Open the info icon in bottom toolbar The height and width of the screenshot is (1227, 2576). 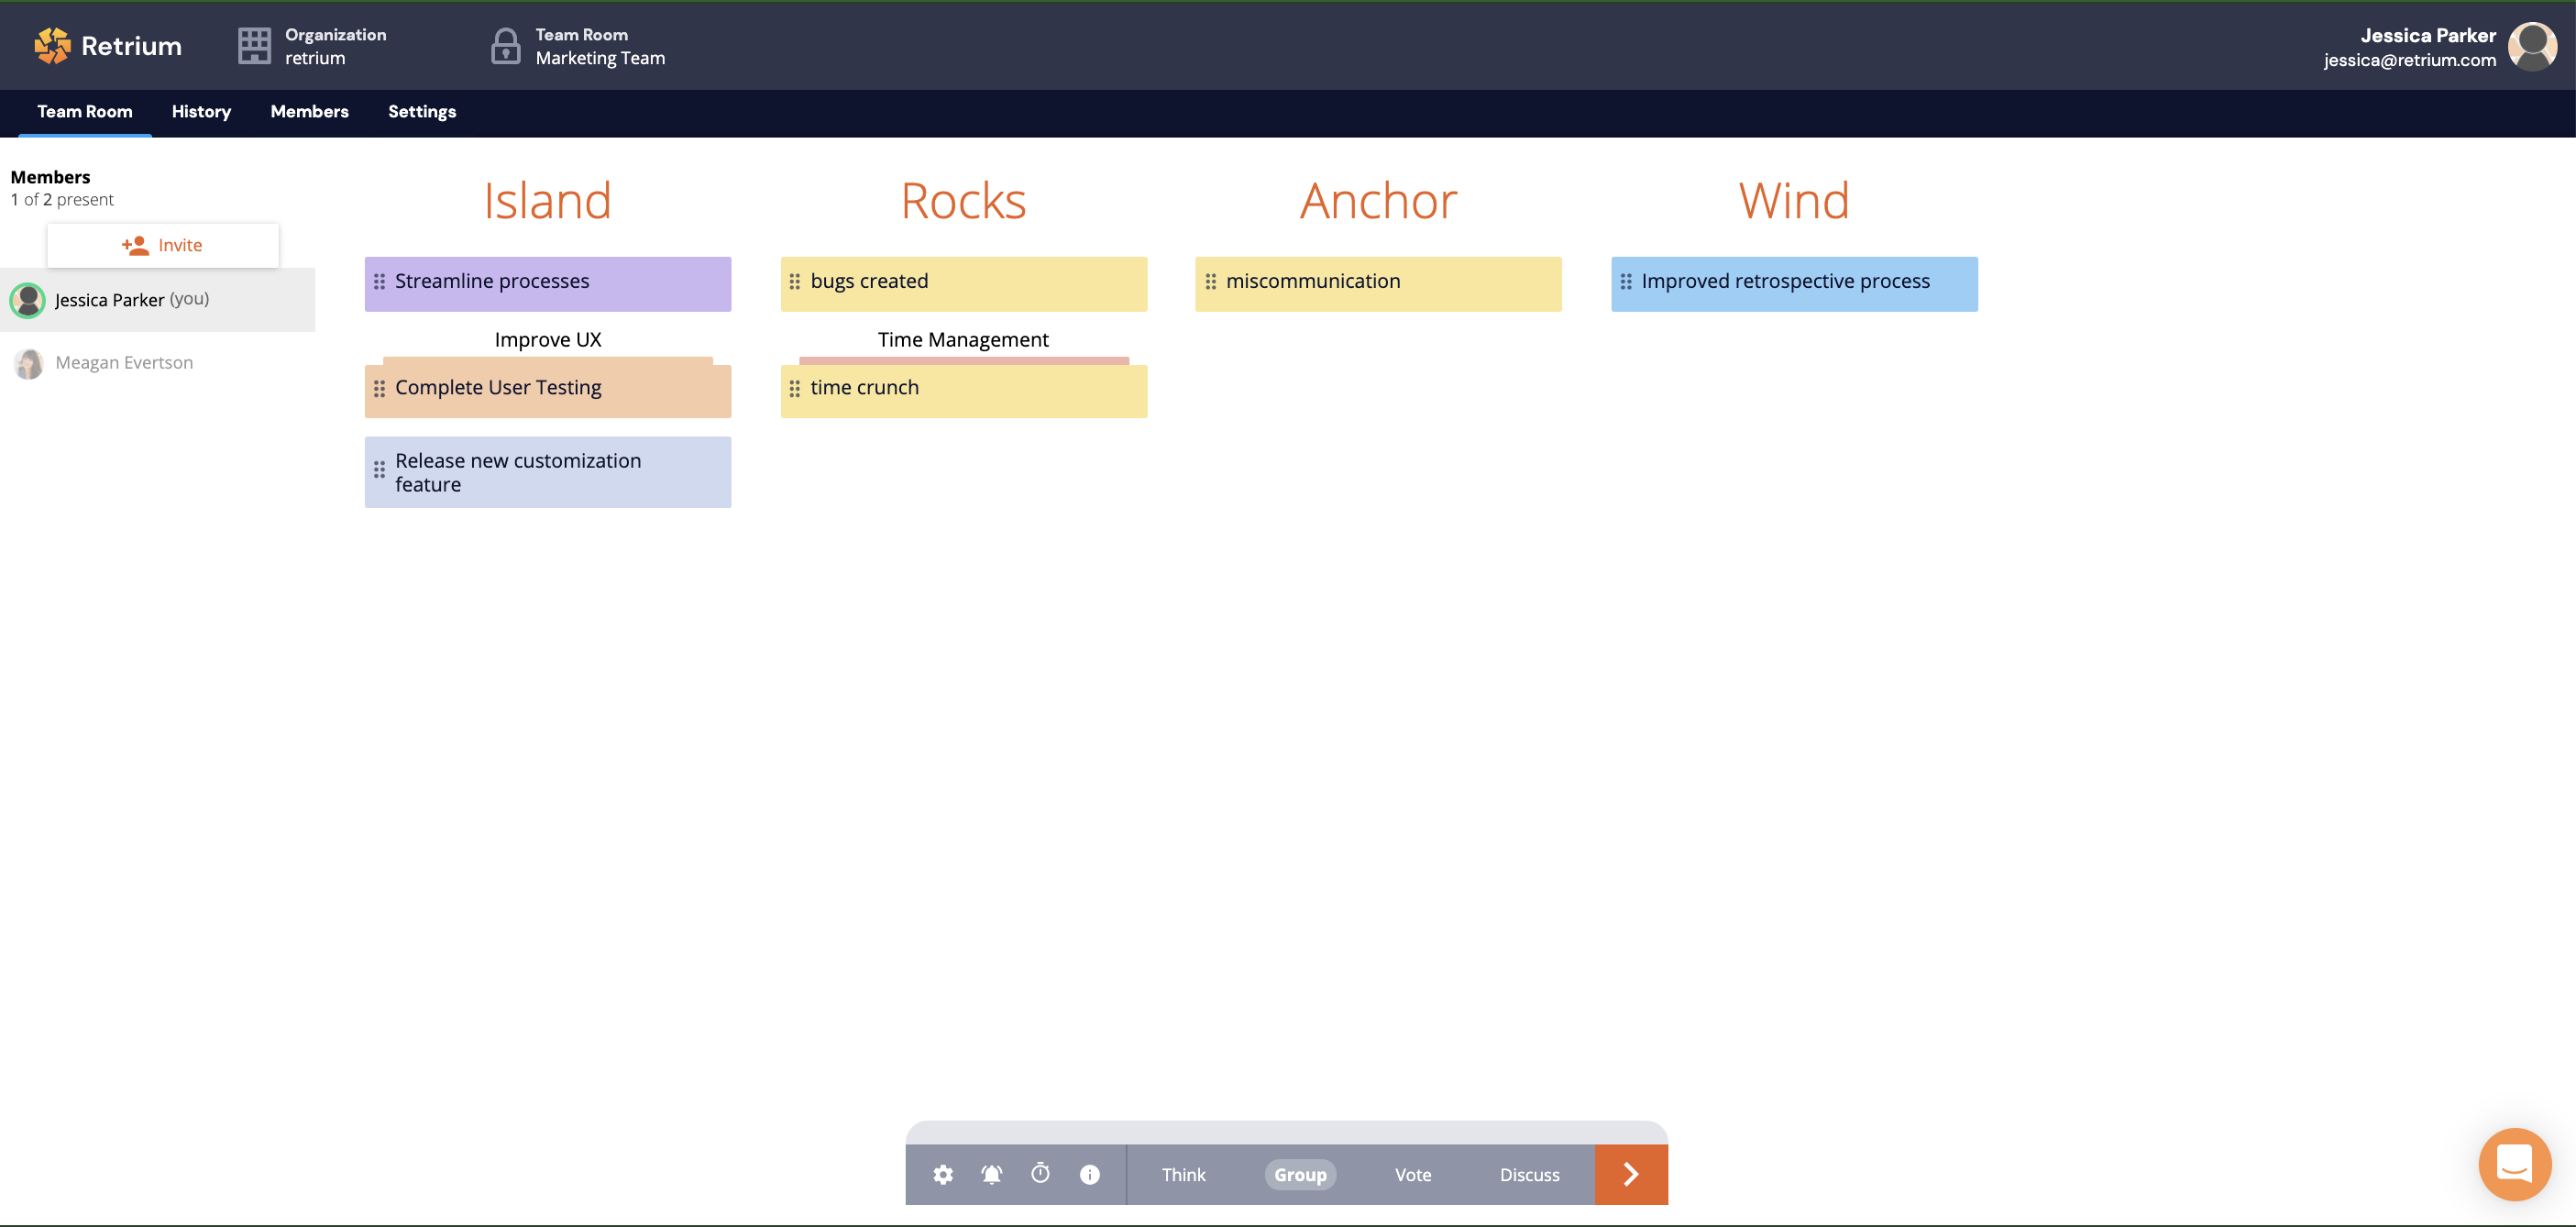tap(1089, 1174)
